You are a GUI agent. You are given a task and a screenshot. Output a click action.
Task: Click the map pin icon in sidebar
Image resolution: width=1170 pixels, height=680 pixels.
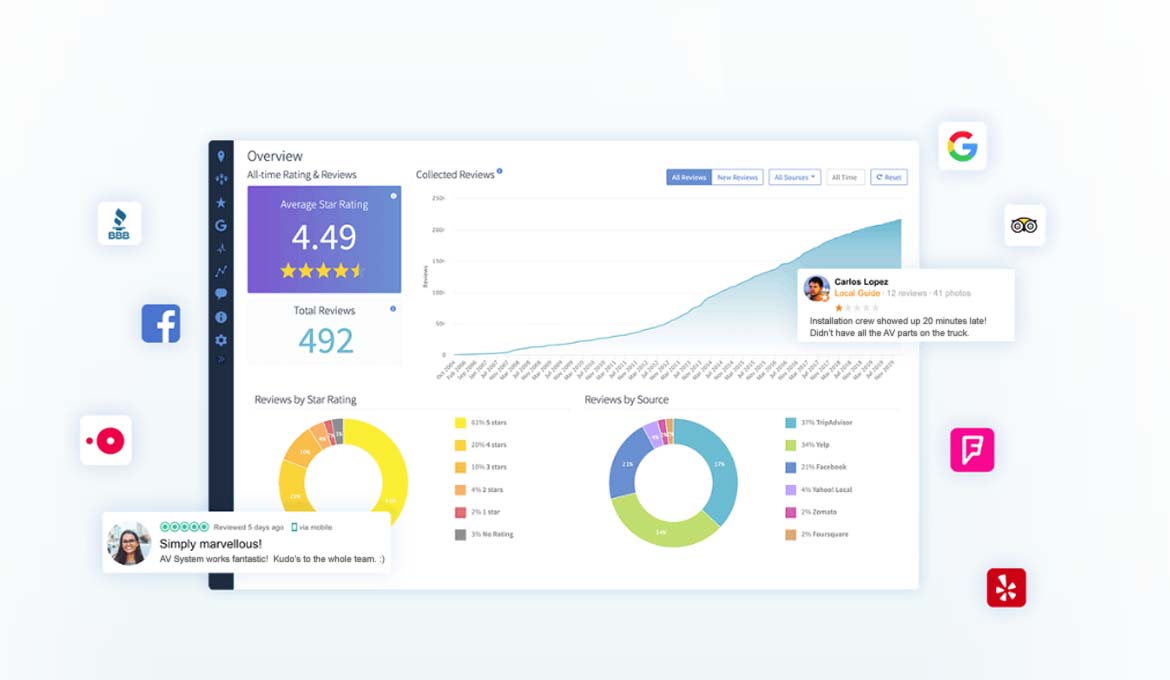(x=221, y=157)
